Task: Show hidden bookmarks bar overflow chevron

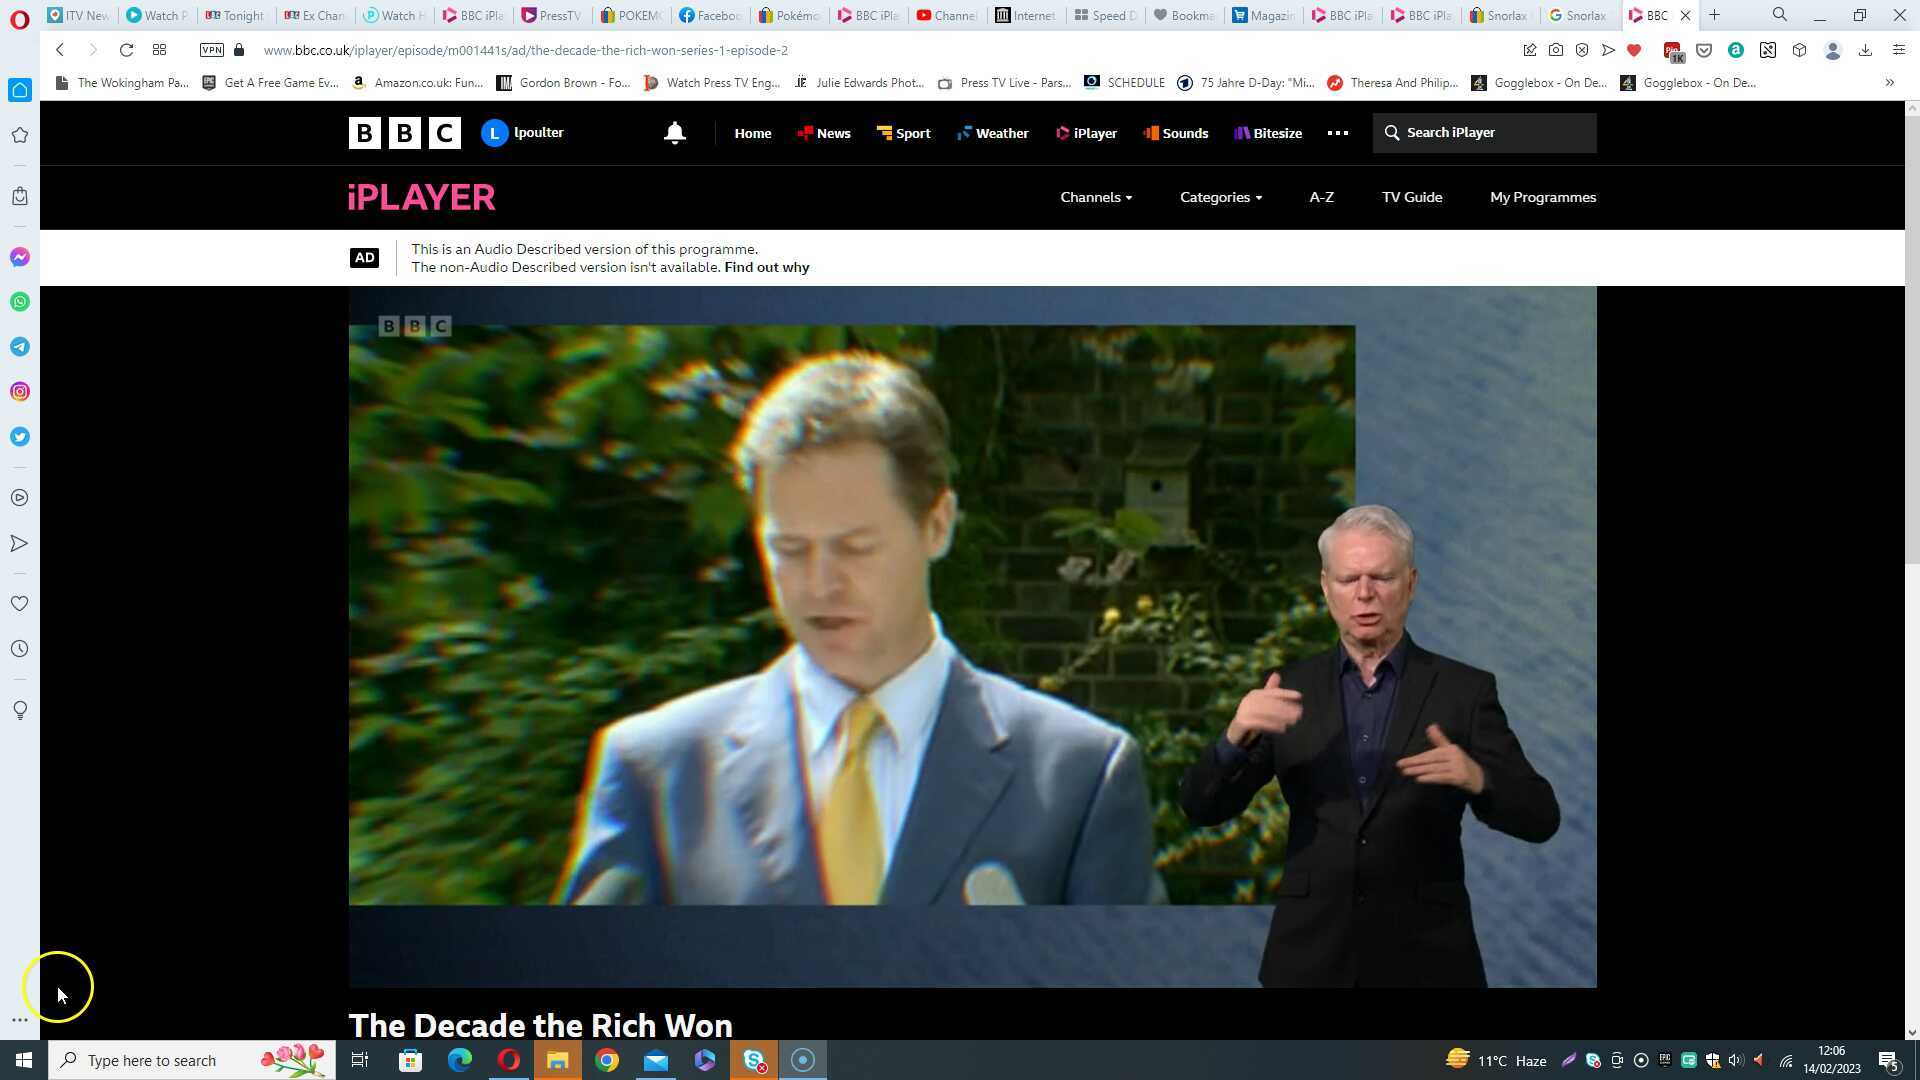Action: tap(1889, 83)
